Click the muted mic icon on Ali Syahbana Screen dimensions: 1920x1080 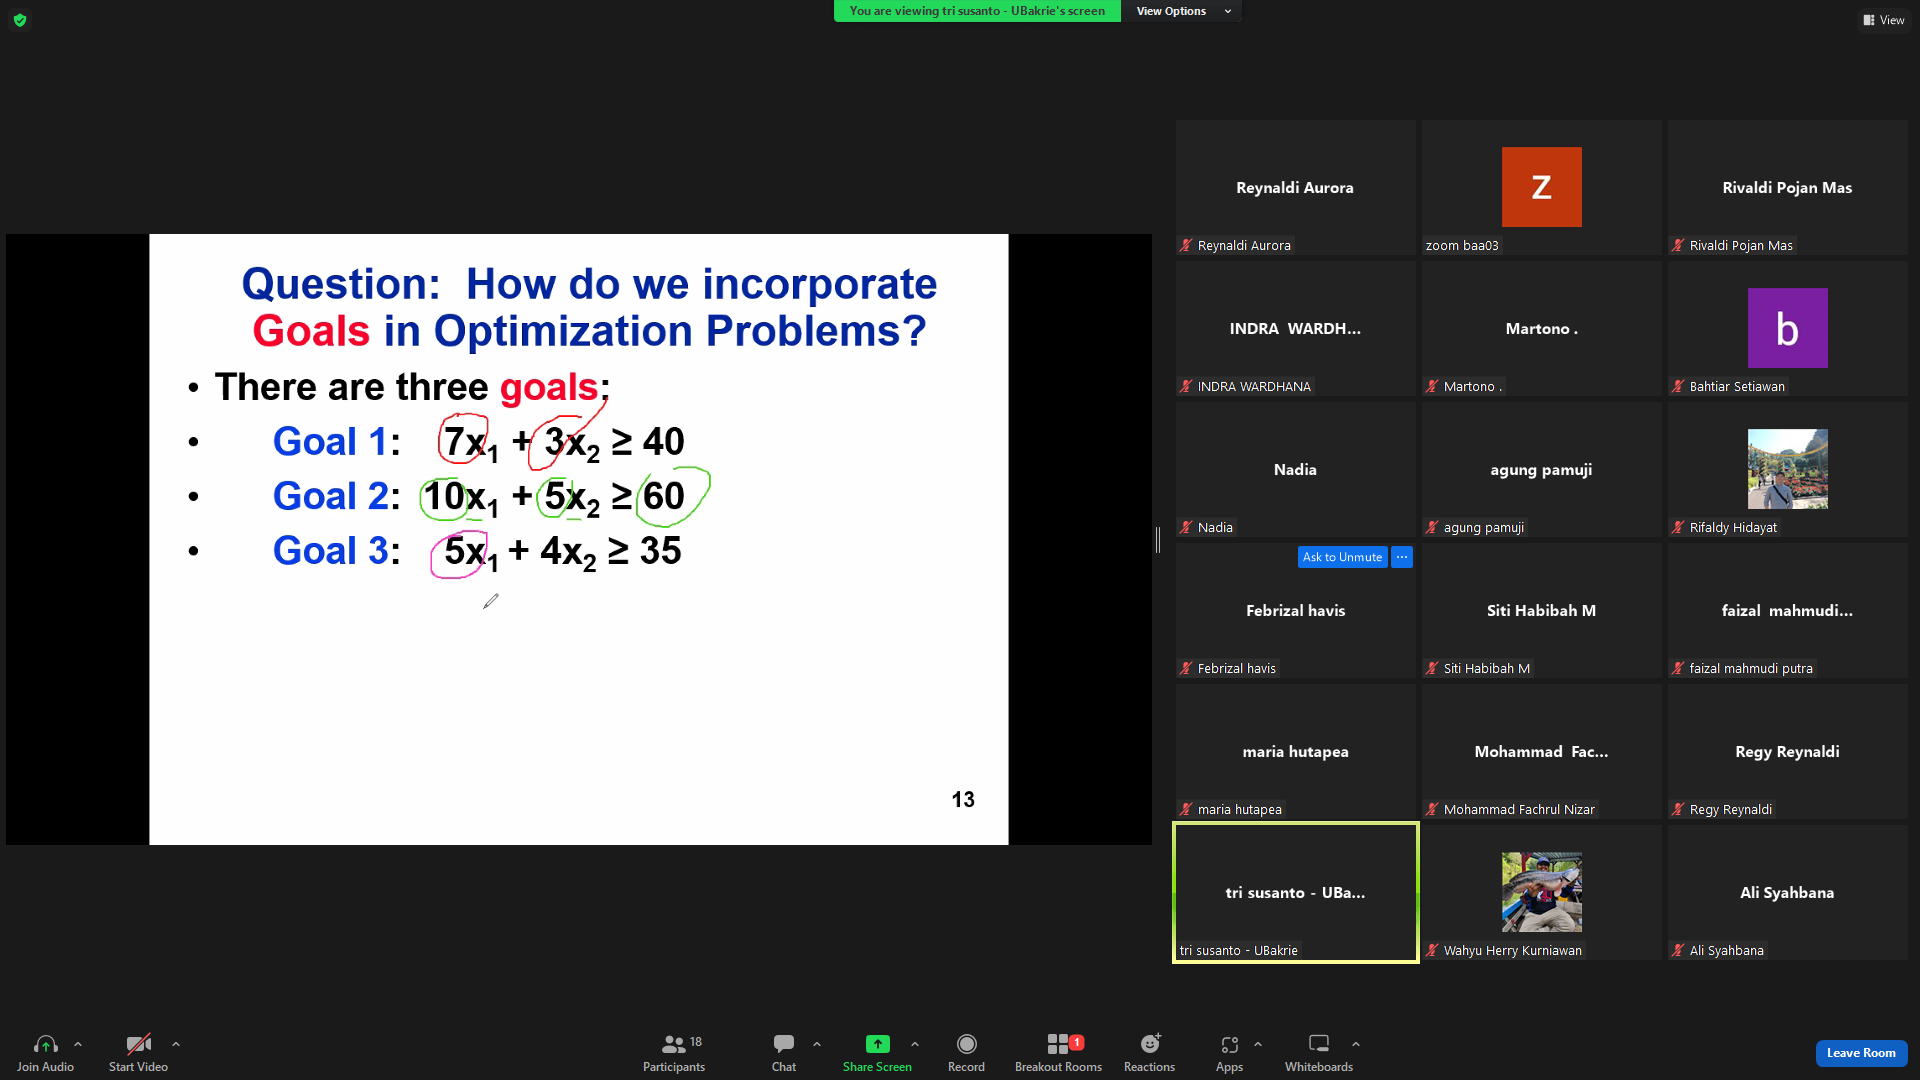point(1678,950)
